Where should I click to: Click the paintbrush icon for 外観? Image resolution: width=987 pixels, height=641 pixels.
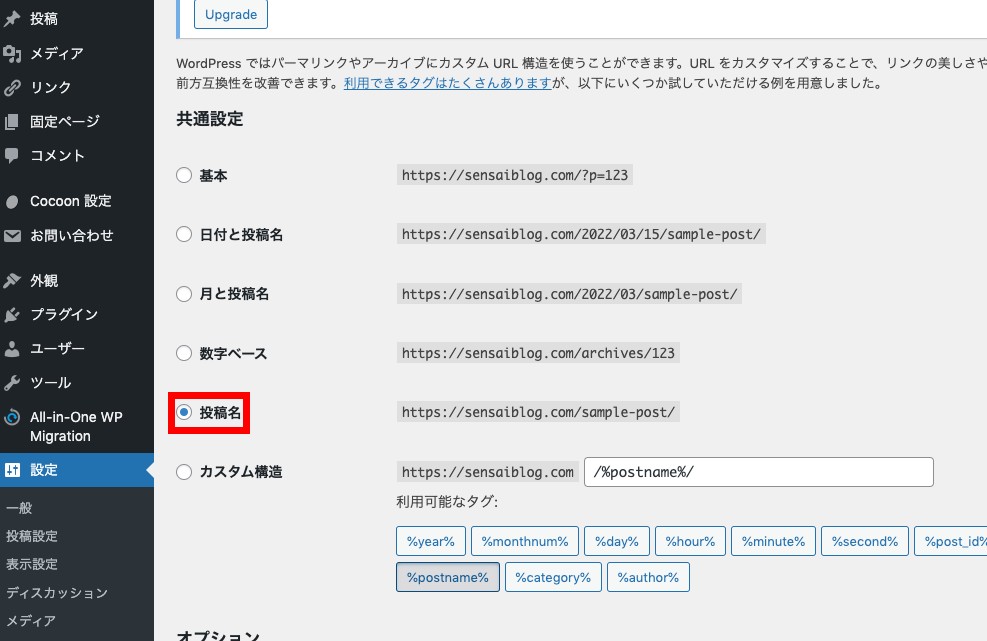point(12,281)
